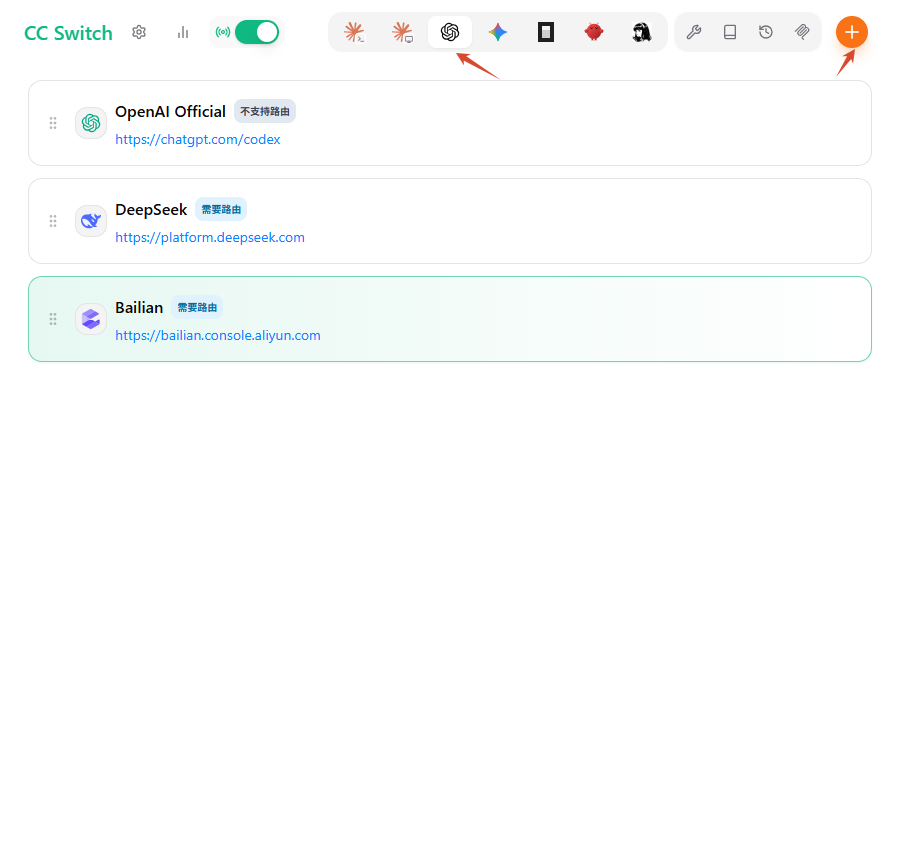
Task: Open the paperclip attachment icon
Action: (x=802, y=32)
